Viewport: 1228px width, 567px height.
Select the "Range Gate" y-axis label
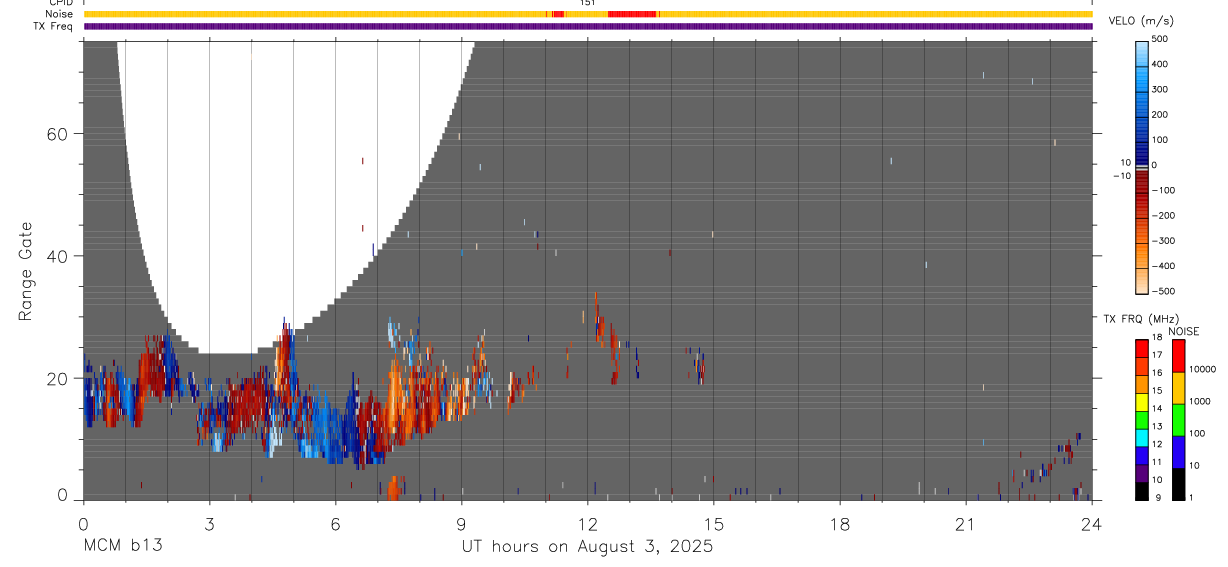coord(25,272)
